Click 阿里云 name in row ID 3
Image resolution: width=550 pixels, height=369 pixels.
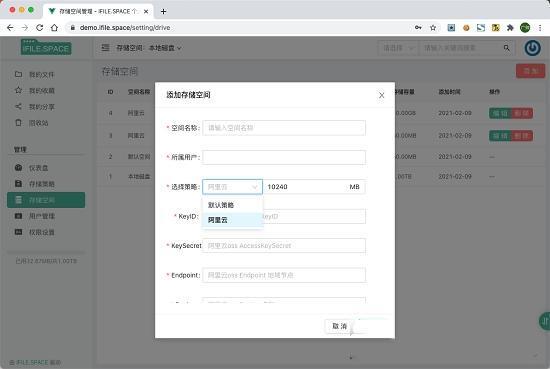click(136, 135)
